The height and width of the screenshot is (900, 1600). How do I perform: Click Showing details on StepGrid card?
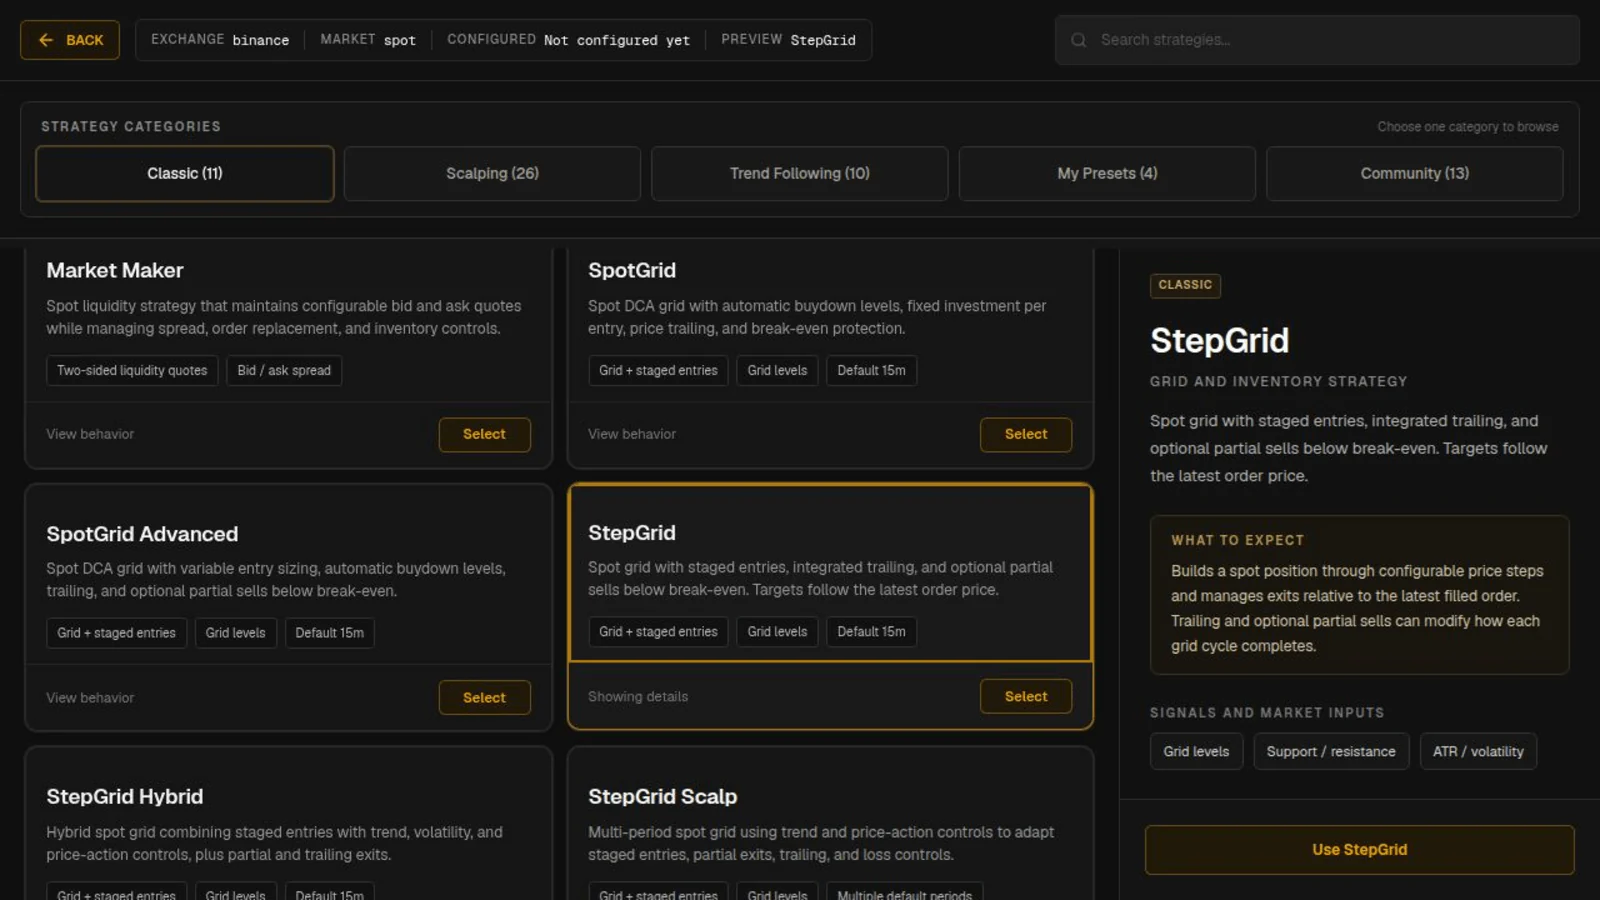(x=638, y=697)
